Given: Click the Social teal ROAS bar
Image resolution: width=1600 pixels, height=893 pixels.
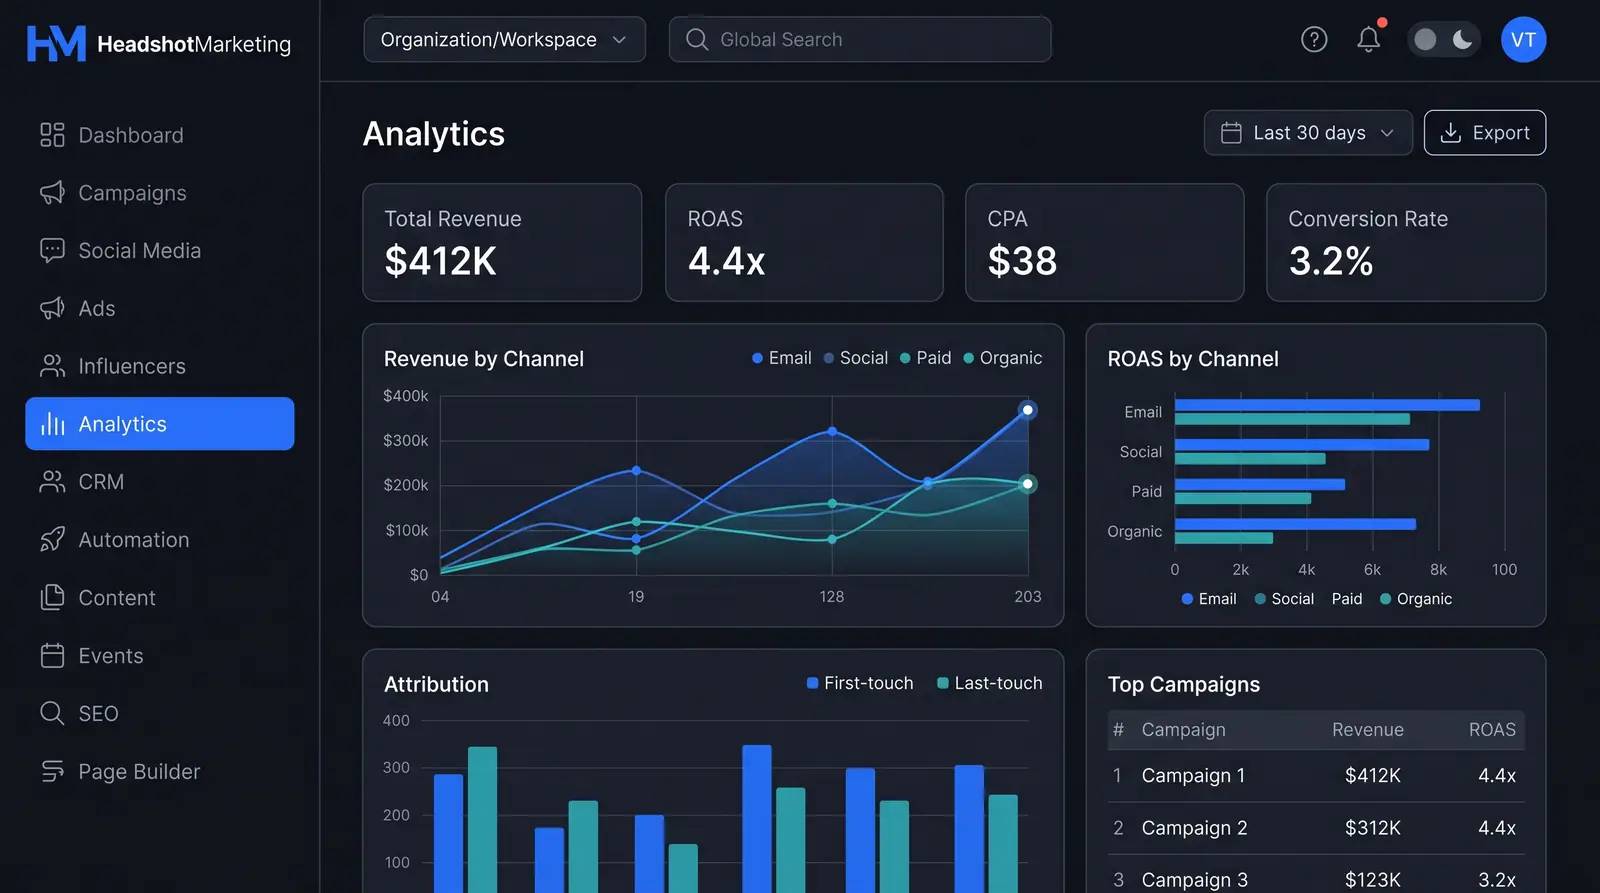Looking at the screenshot, I should 1250,459.
